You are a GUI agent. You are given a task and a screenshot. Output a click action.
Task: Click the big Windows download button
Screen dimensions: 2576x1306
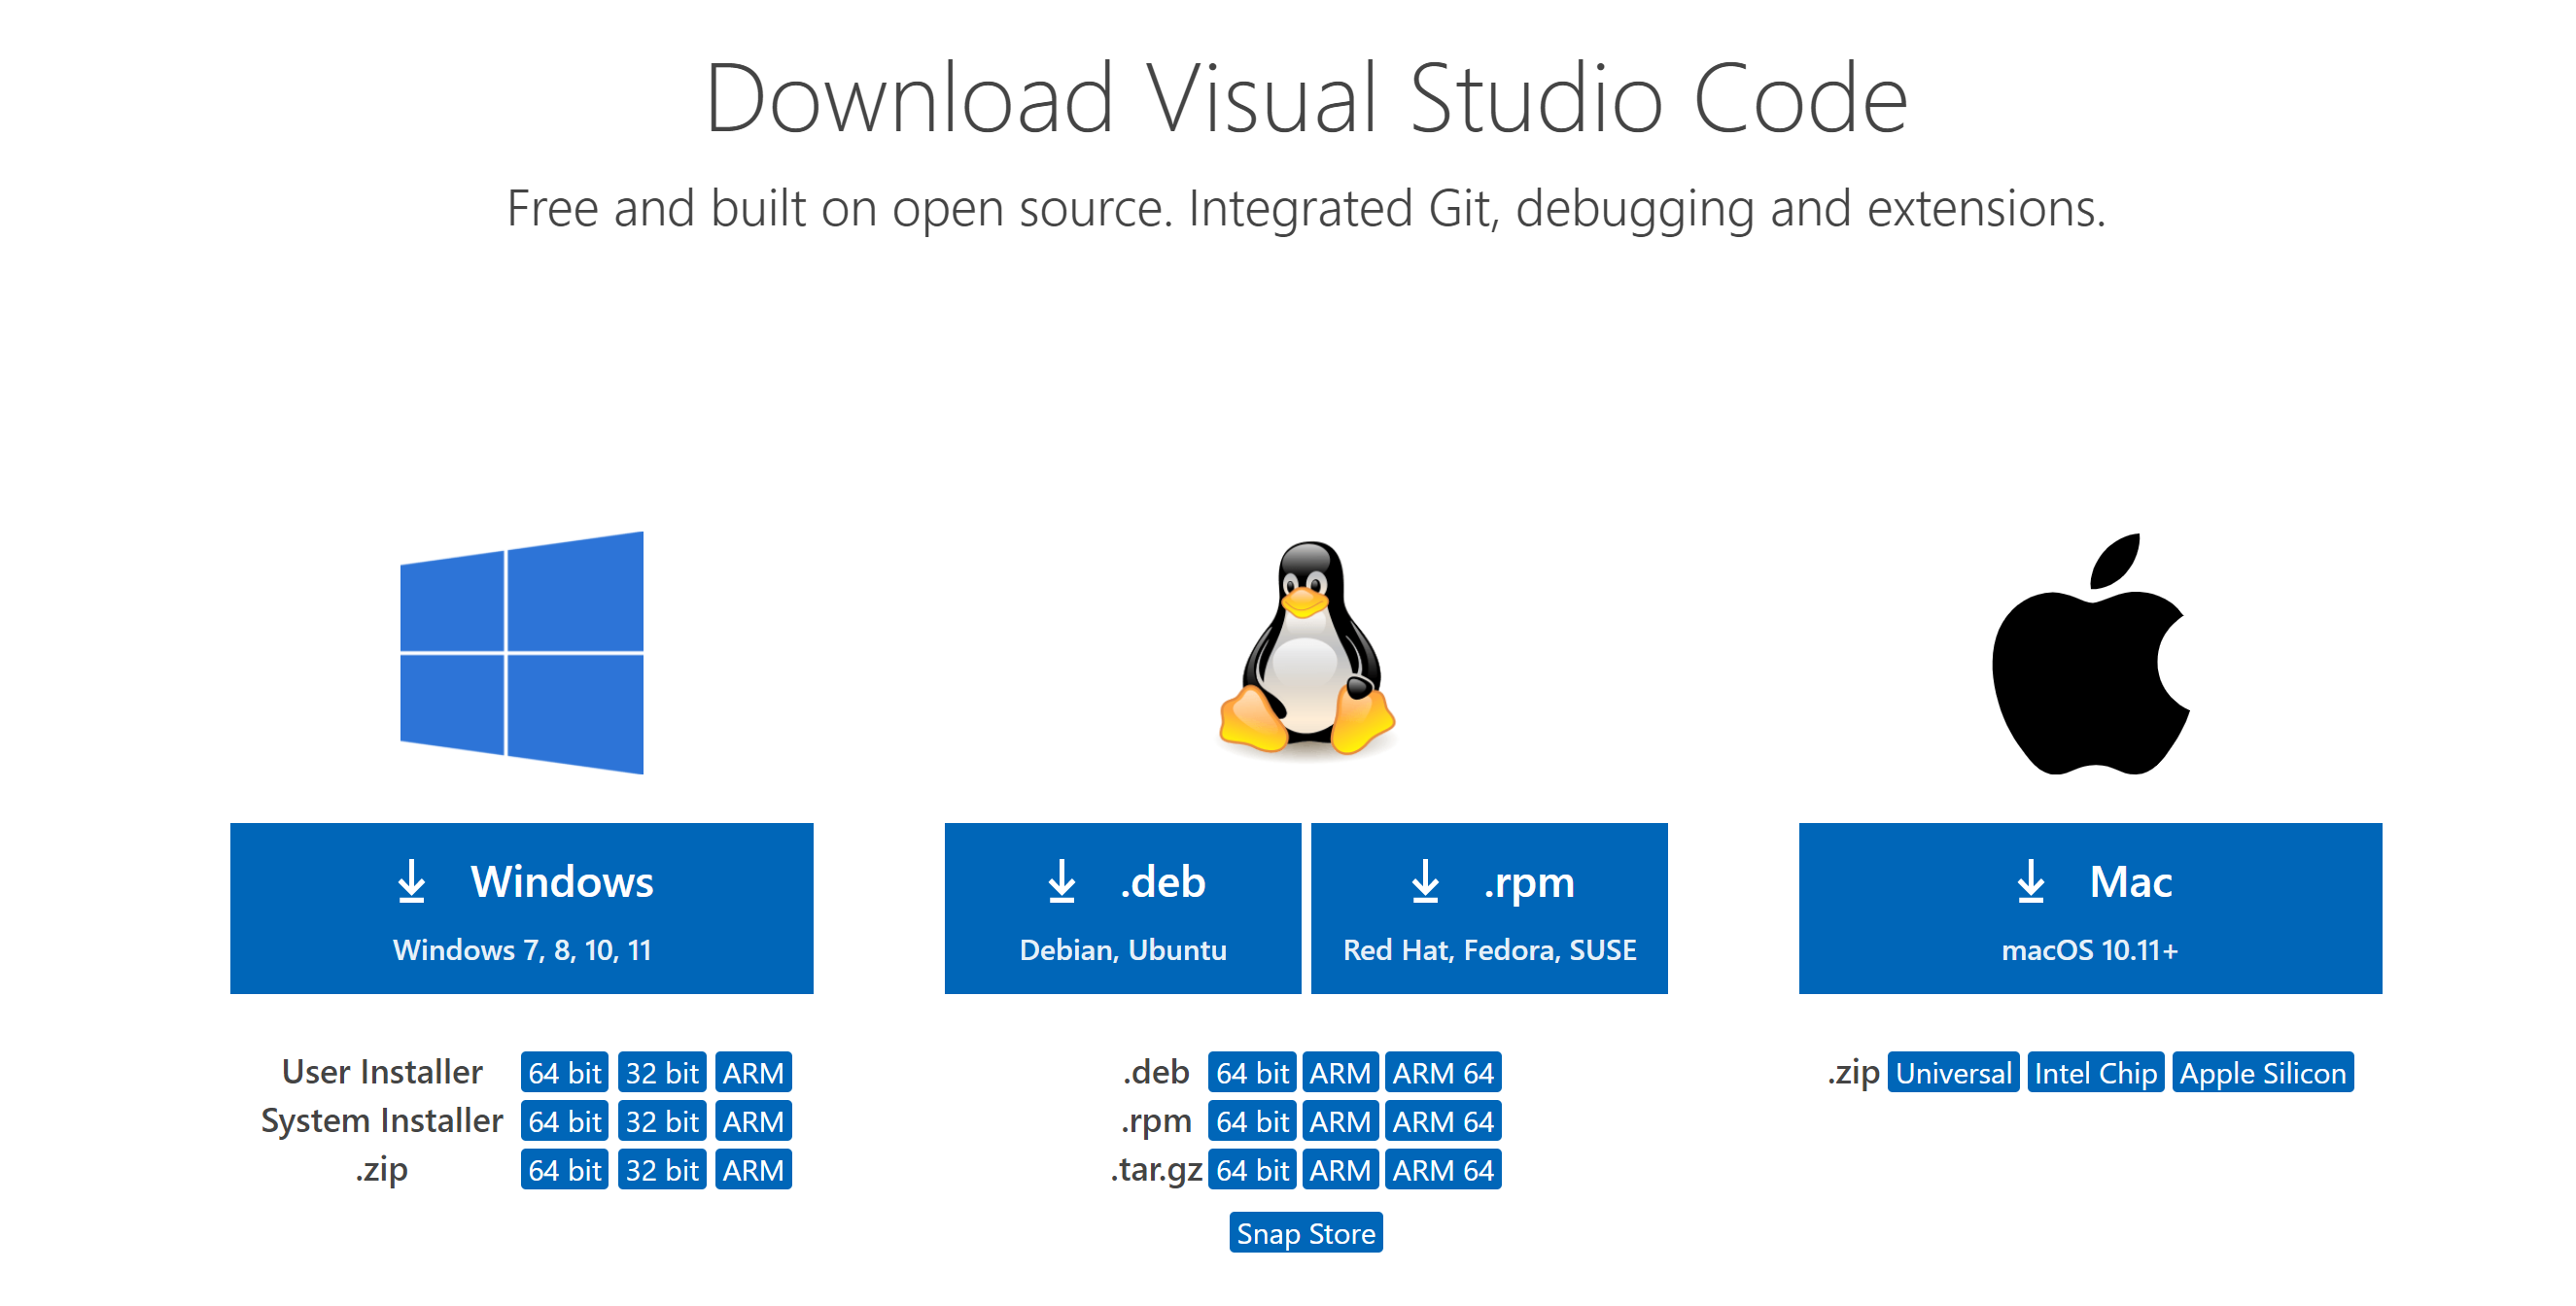tap(521, 908)
